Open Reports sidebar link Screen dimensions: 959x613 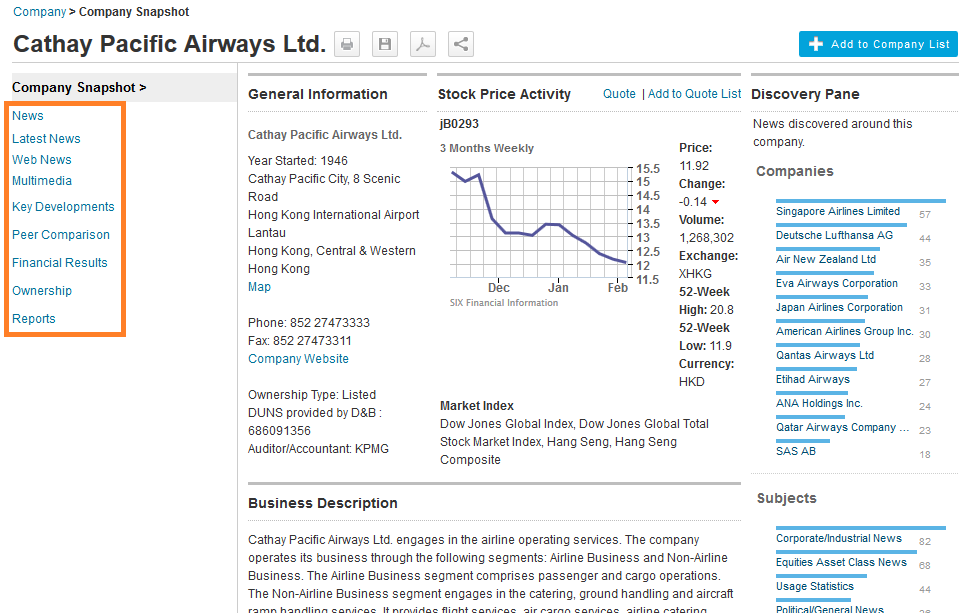point(34,319)
